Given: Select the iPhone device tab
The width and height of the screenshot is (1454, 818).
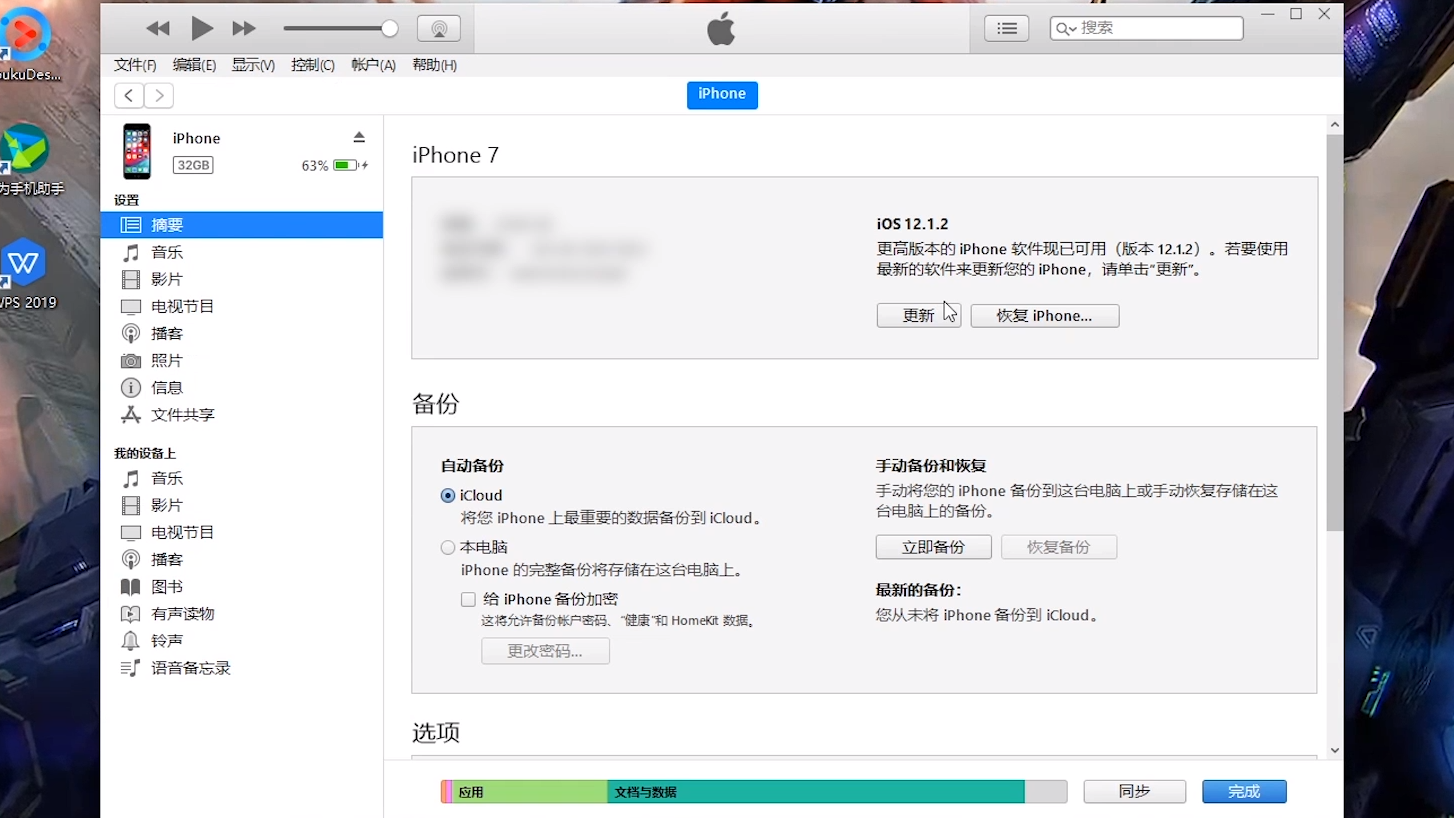Looking at the screenshot, I should coord(722,94).
